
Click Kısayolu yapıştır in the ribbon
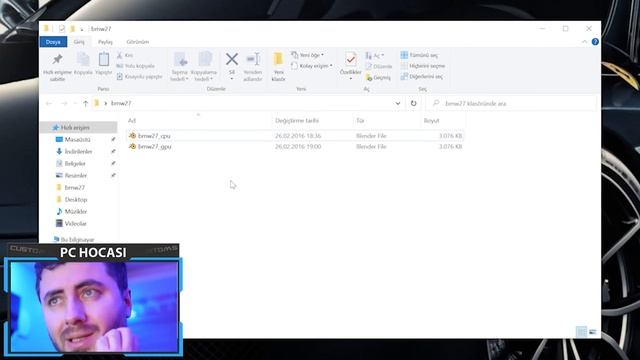[x=139, y=76]
